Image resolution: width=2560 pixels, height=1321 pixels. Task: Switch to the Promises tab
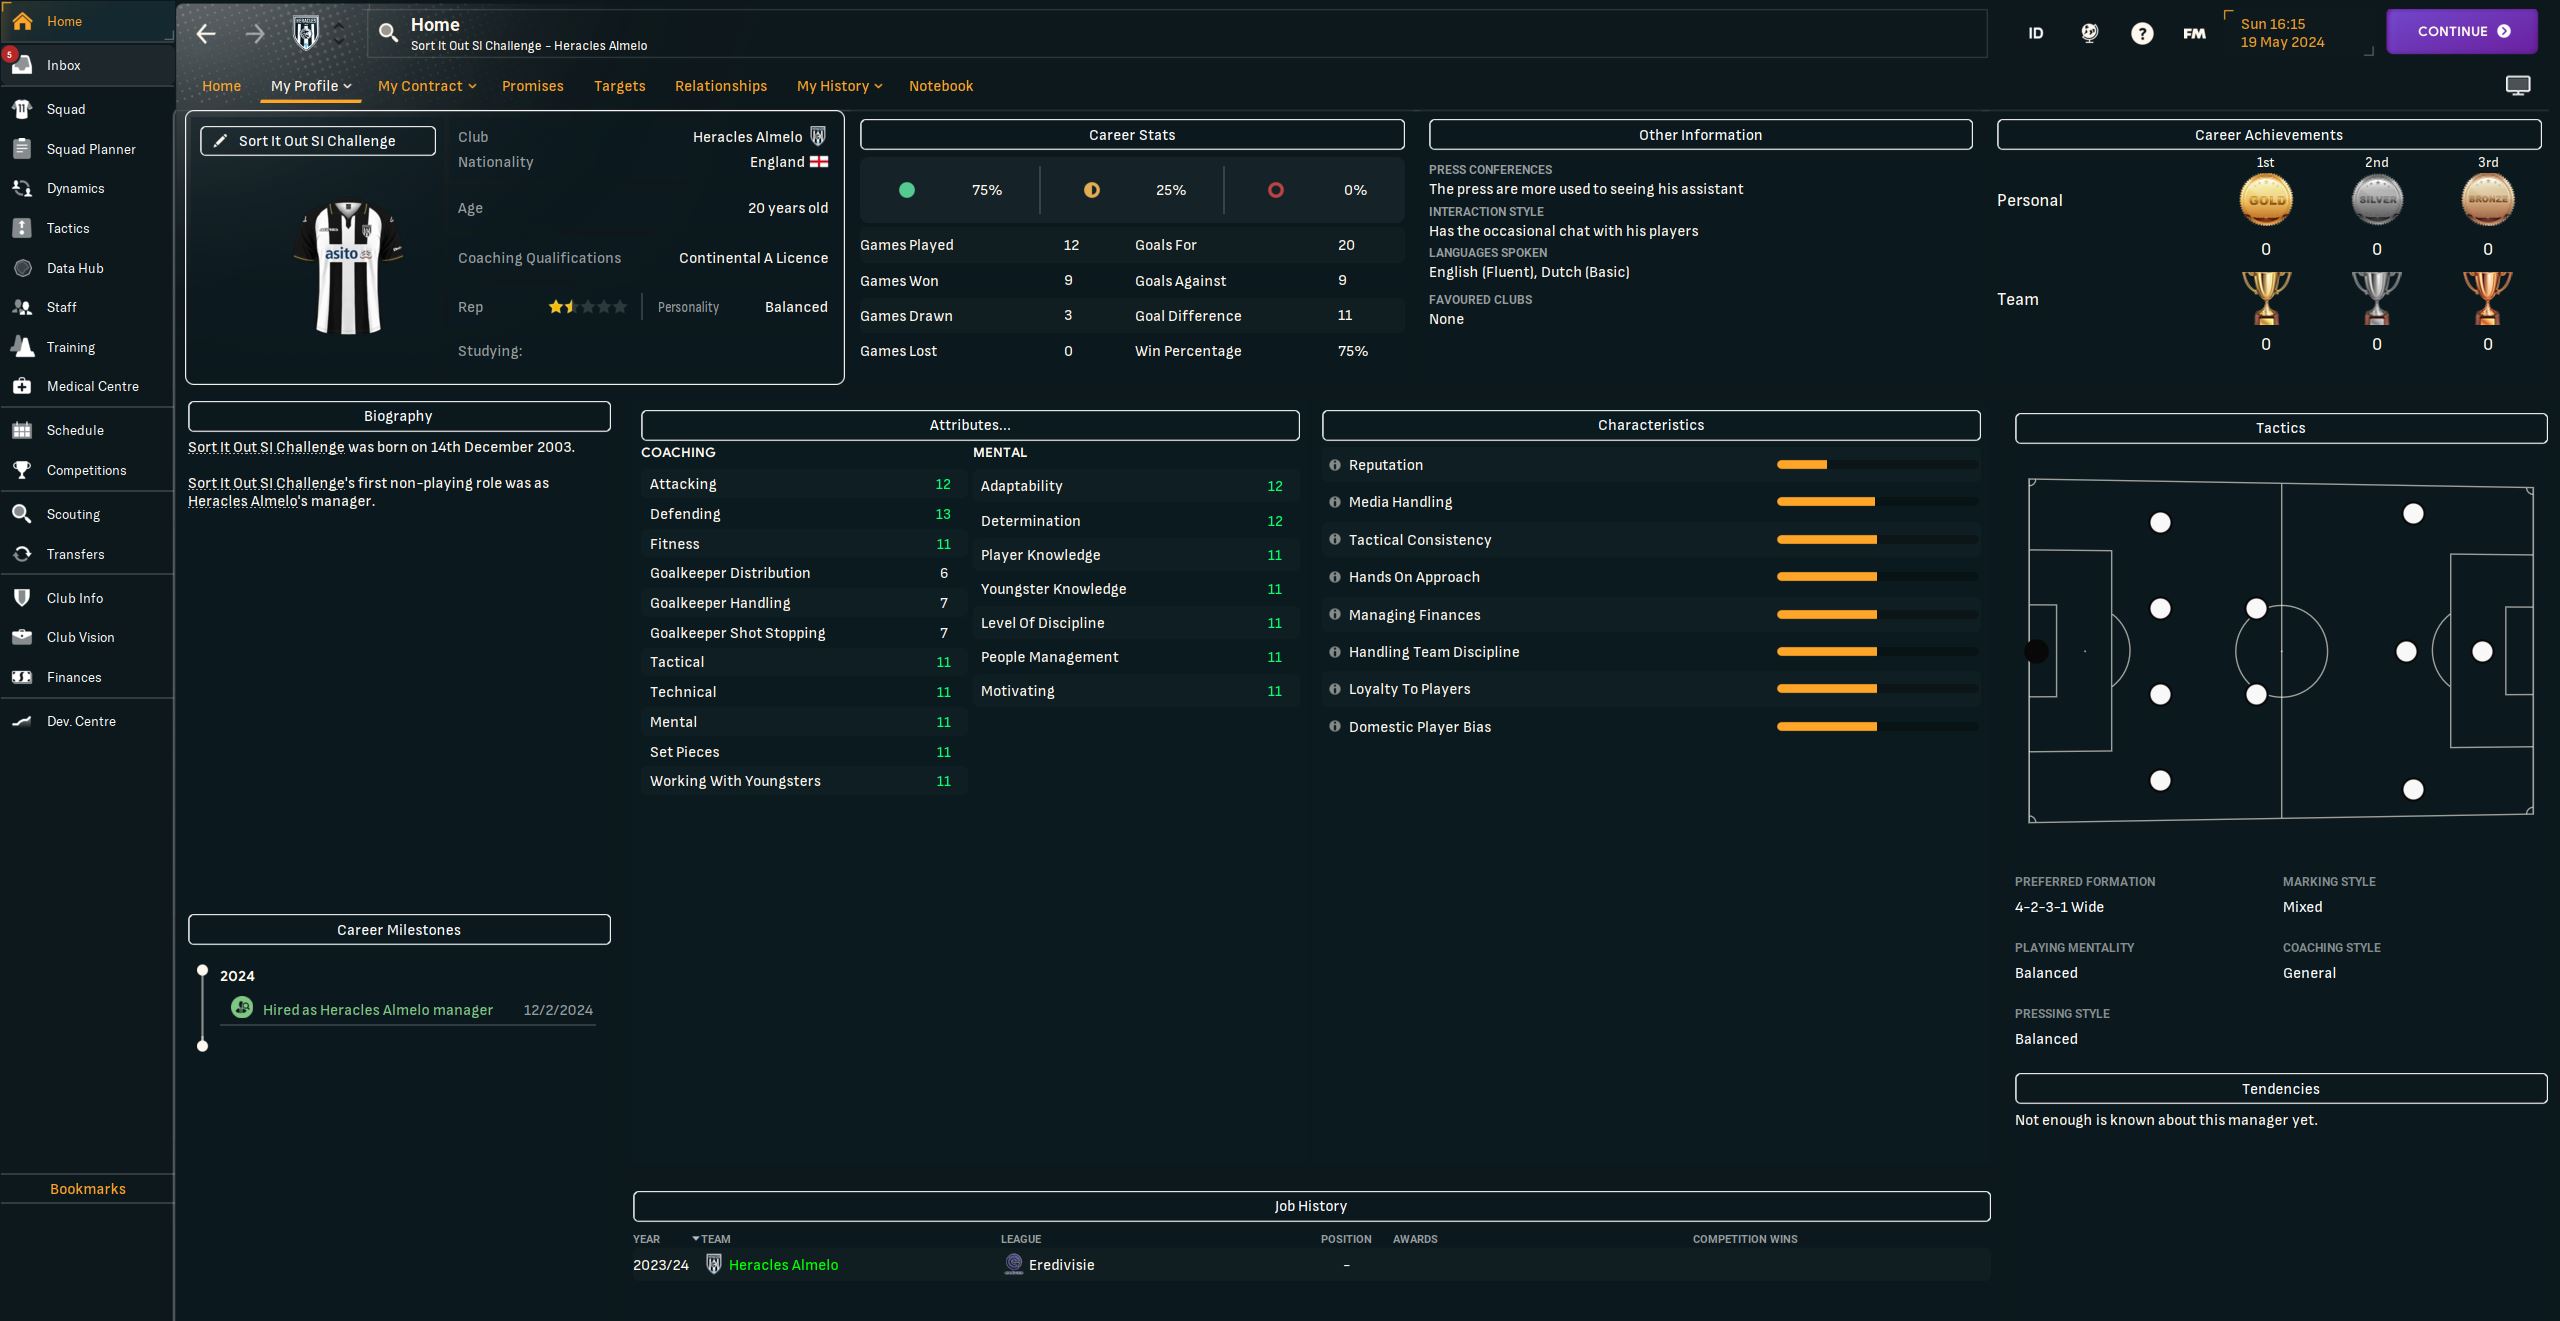(x=532, y=86)
